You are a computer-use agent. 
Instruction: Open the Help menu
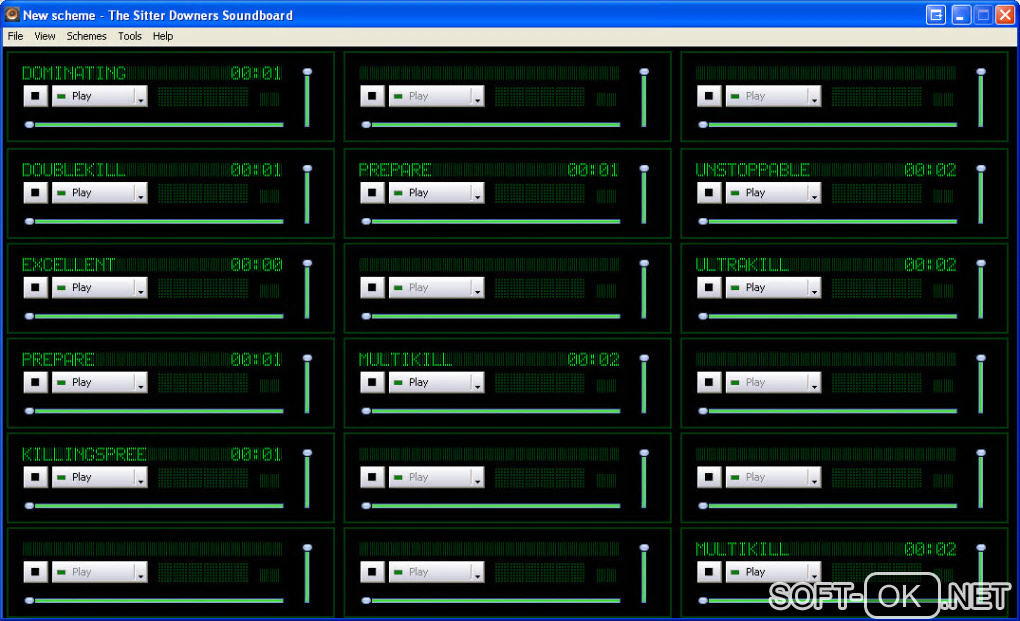coord(163,36)
